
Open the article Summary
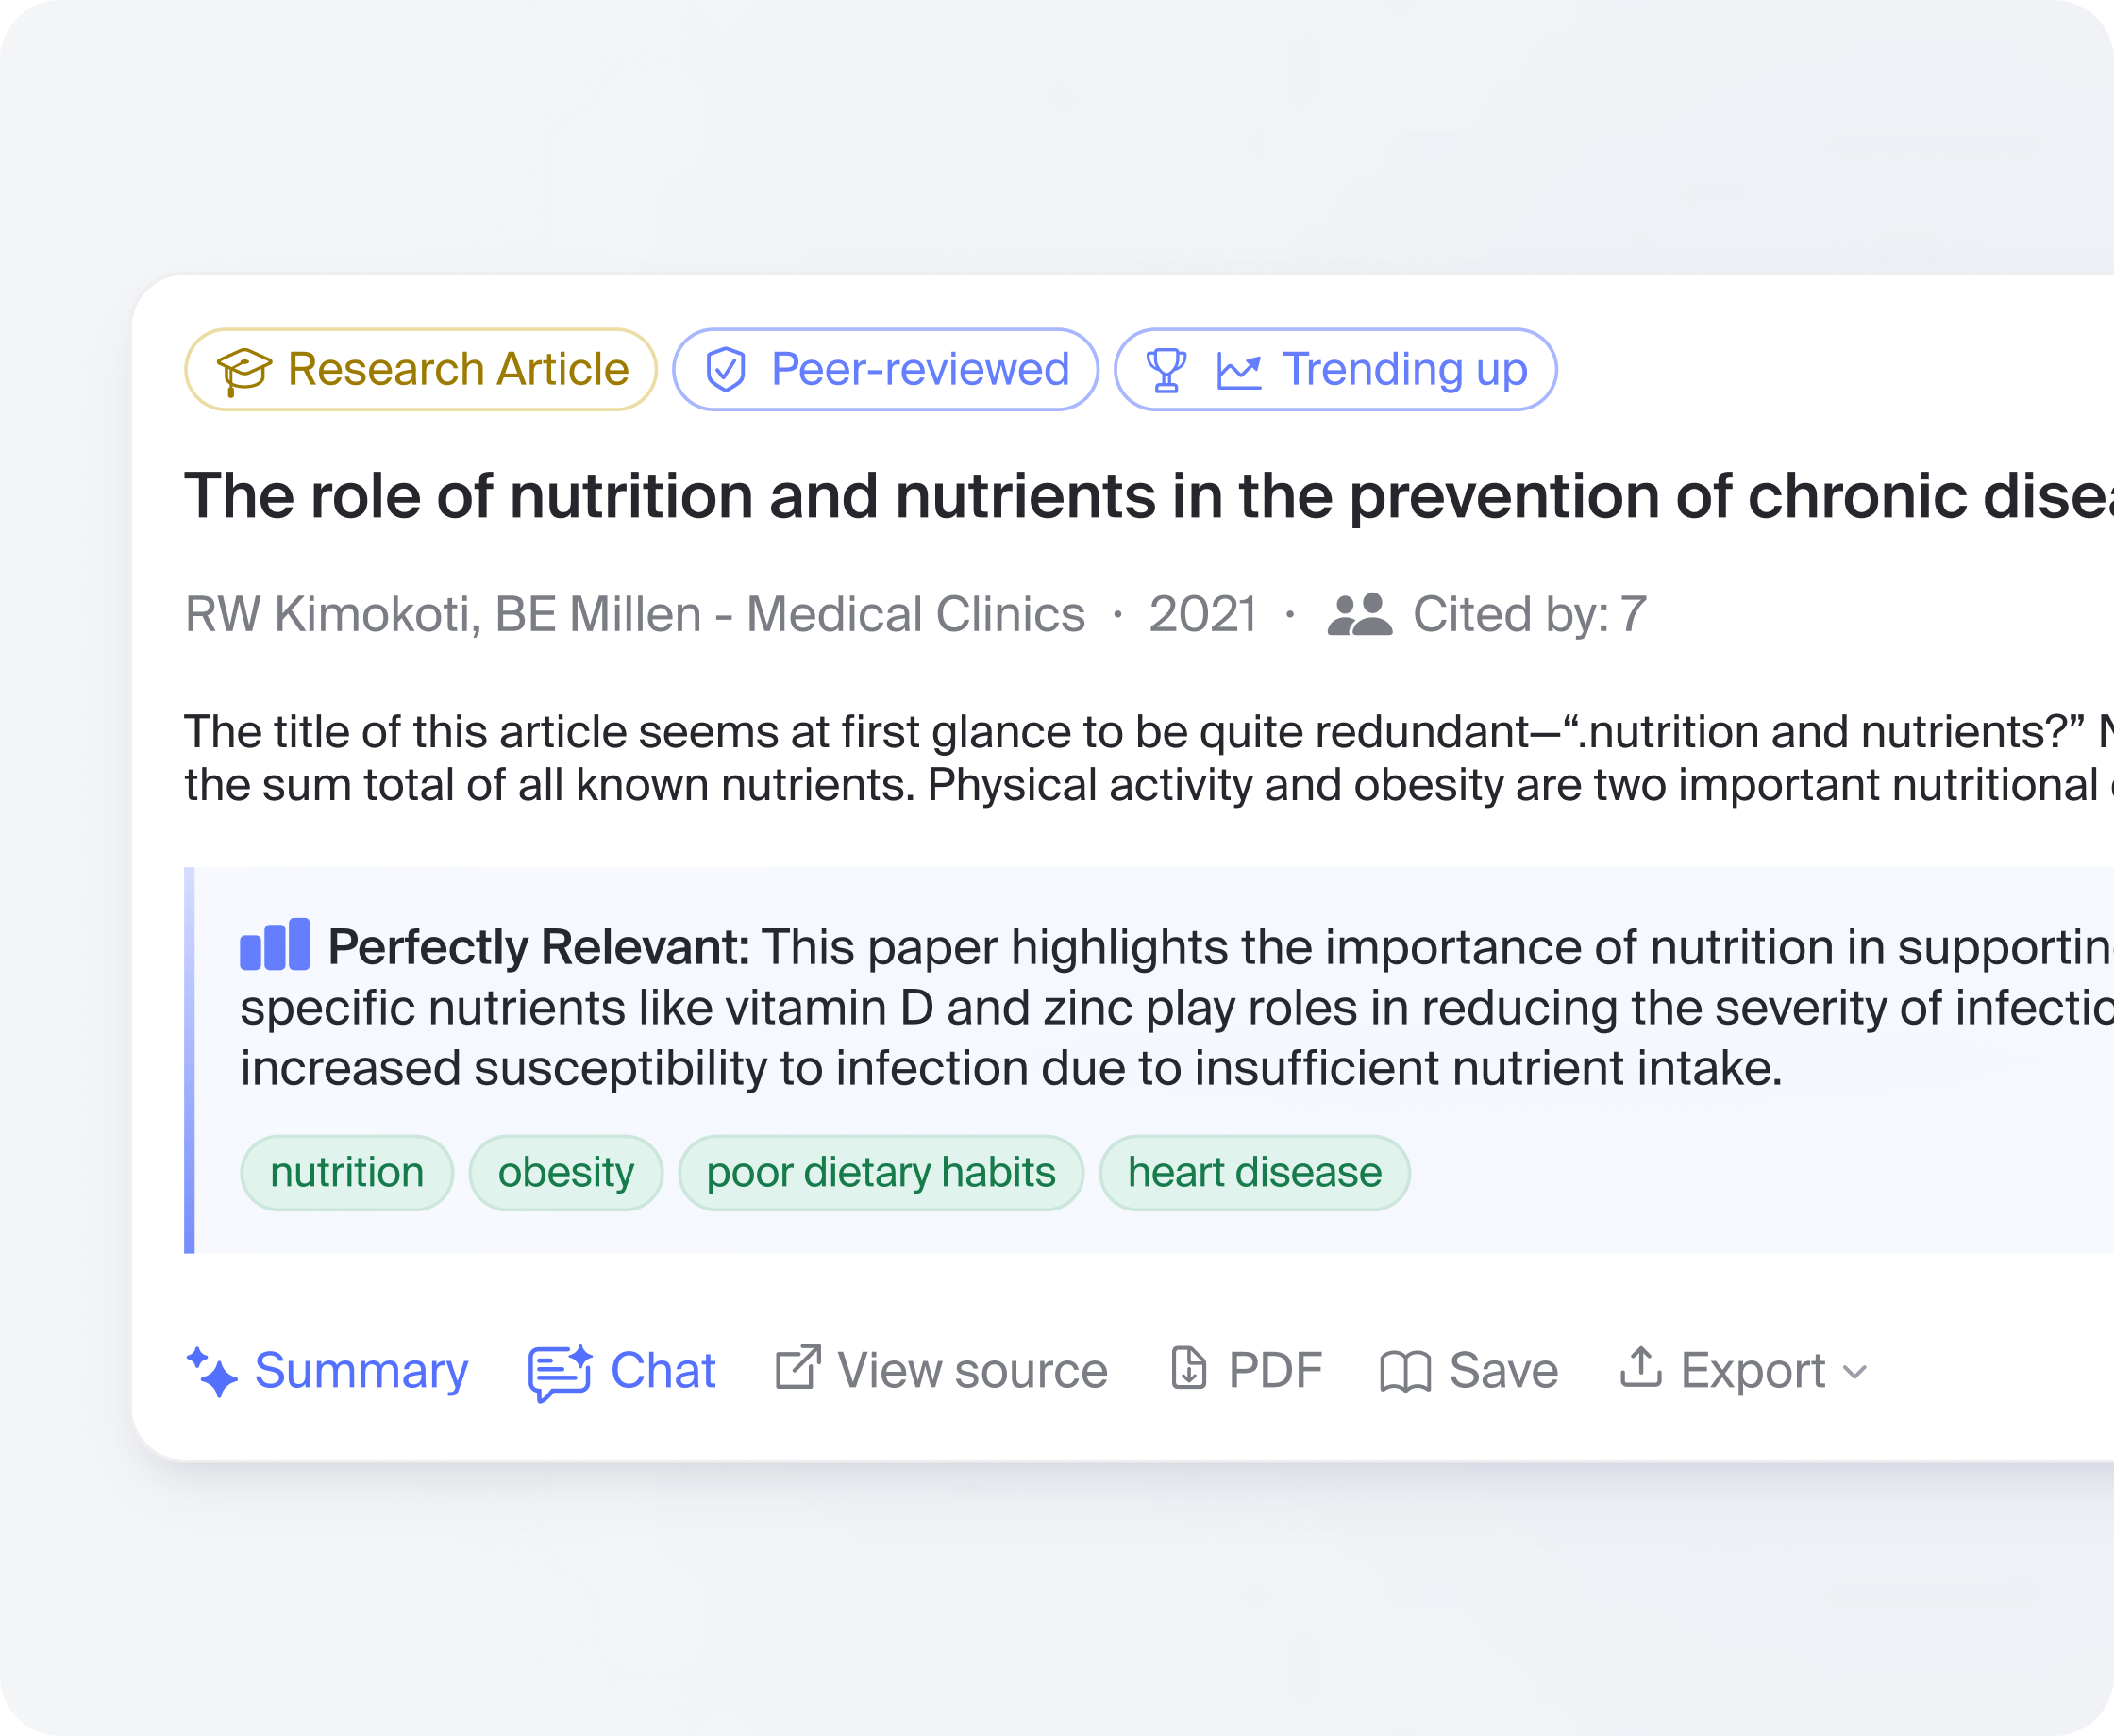click(x=361, y=1370)
